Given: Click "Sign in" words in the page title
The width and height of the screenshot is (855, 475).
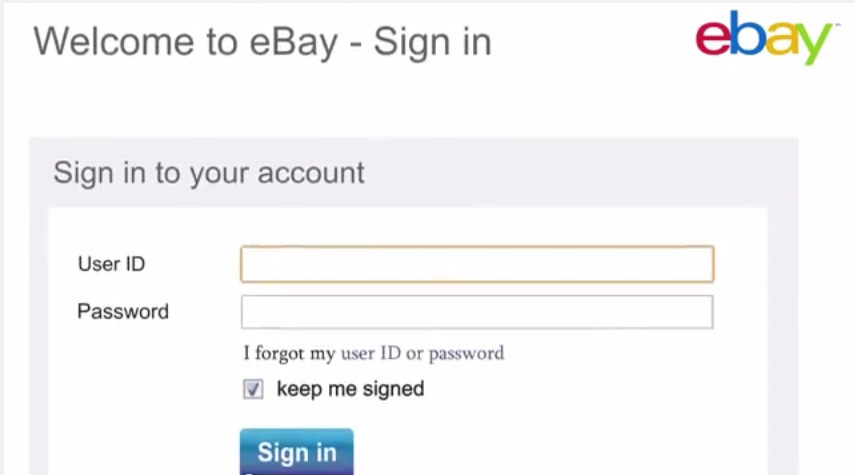Looking at the screenshot, I should [x=432, y=43].
